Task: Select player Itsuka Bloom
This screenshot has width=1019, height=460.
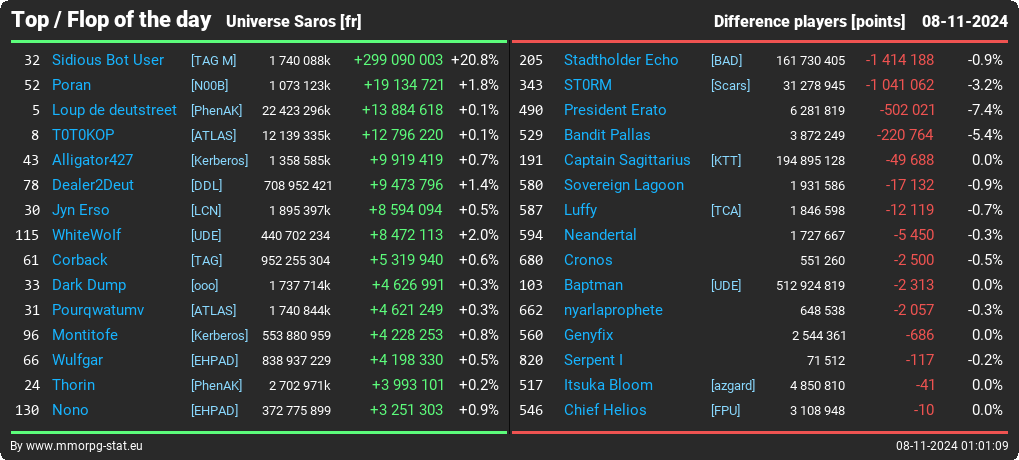Action: point(608,385)
